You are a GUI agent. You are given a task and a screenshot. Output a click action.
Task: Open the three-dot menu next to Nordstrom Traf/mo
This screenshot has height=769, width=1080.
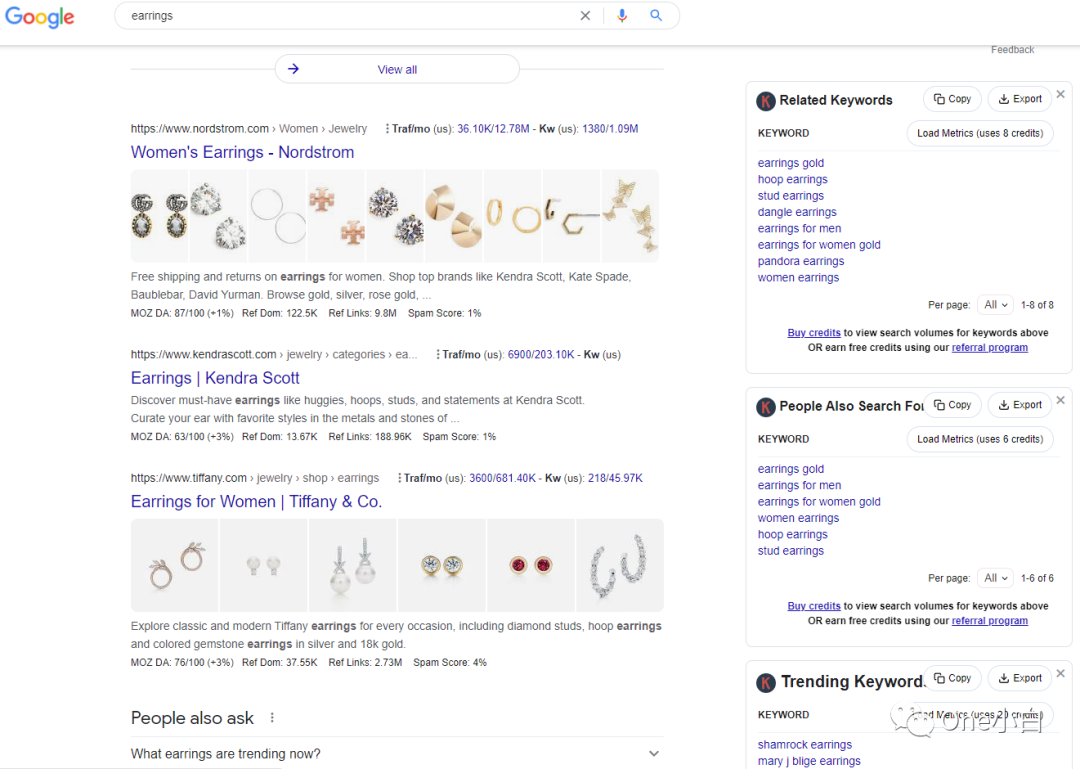387,129
